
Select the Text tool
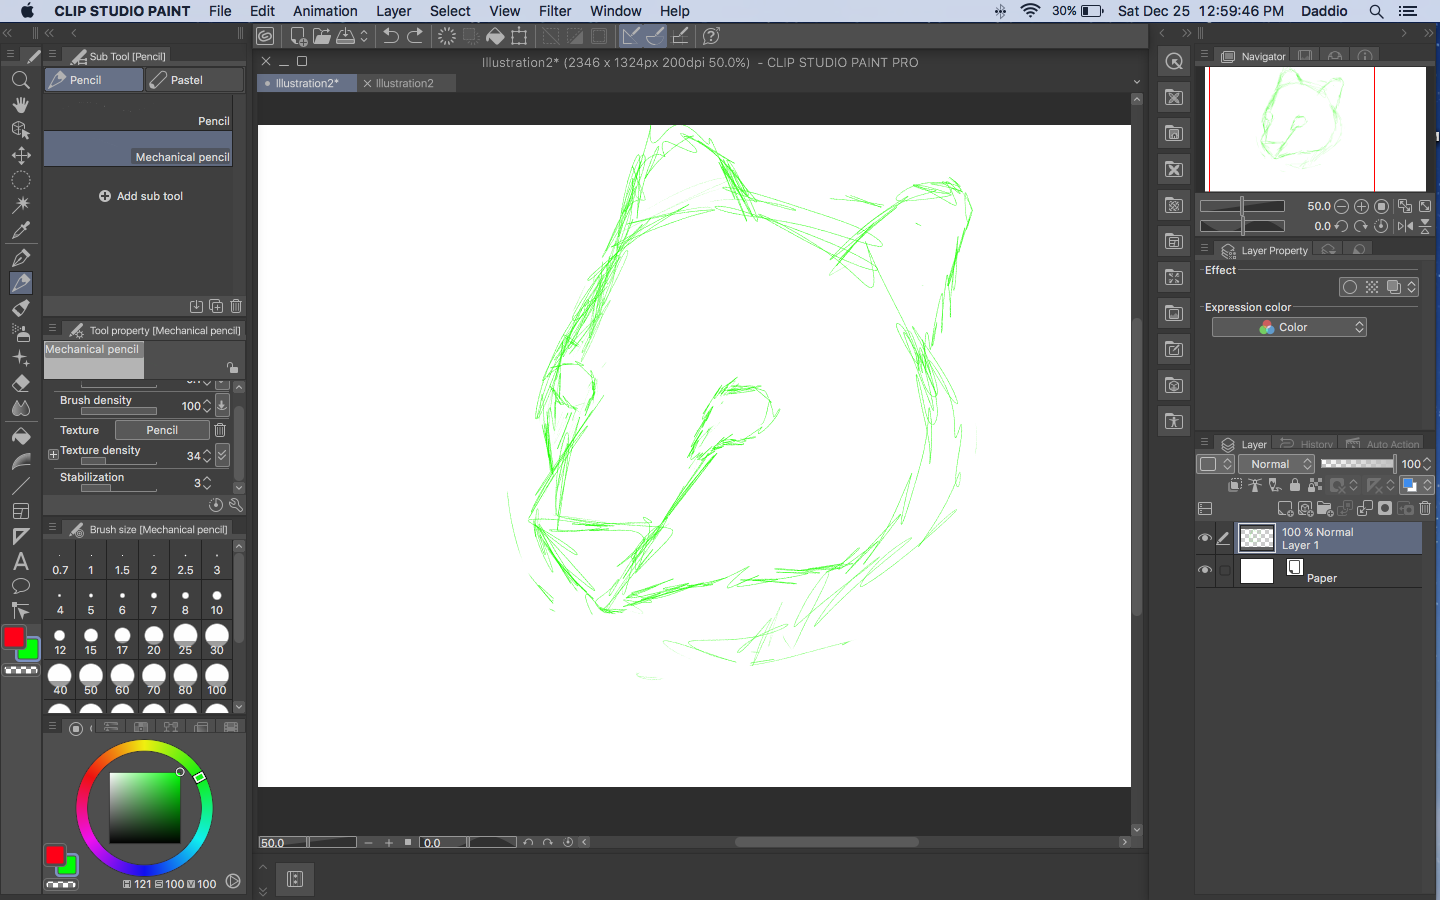[20, 561]
